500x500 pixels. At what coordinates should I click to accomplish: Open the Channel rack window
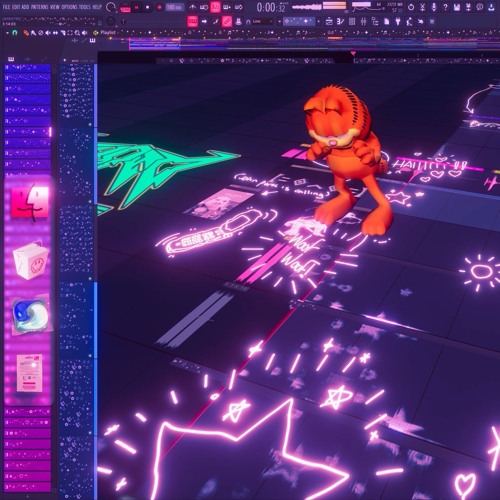click(352, 21)
